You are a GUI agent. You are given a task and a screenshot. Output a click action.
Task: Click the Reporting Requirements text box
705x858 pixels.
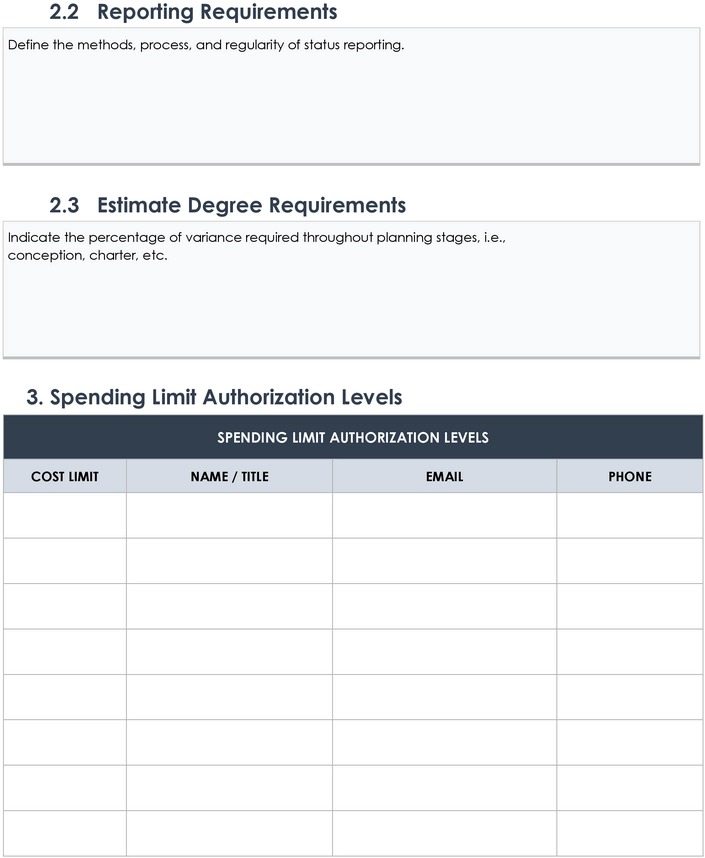(351, 96)
